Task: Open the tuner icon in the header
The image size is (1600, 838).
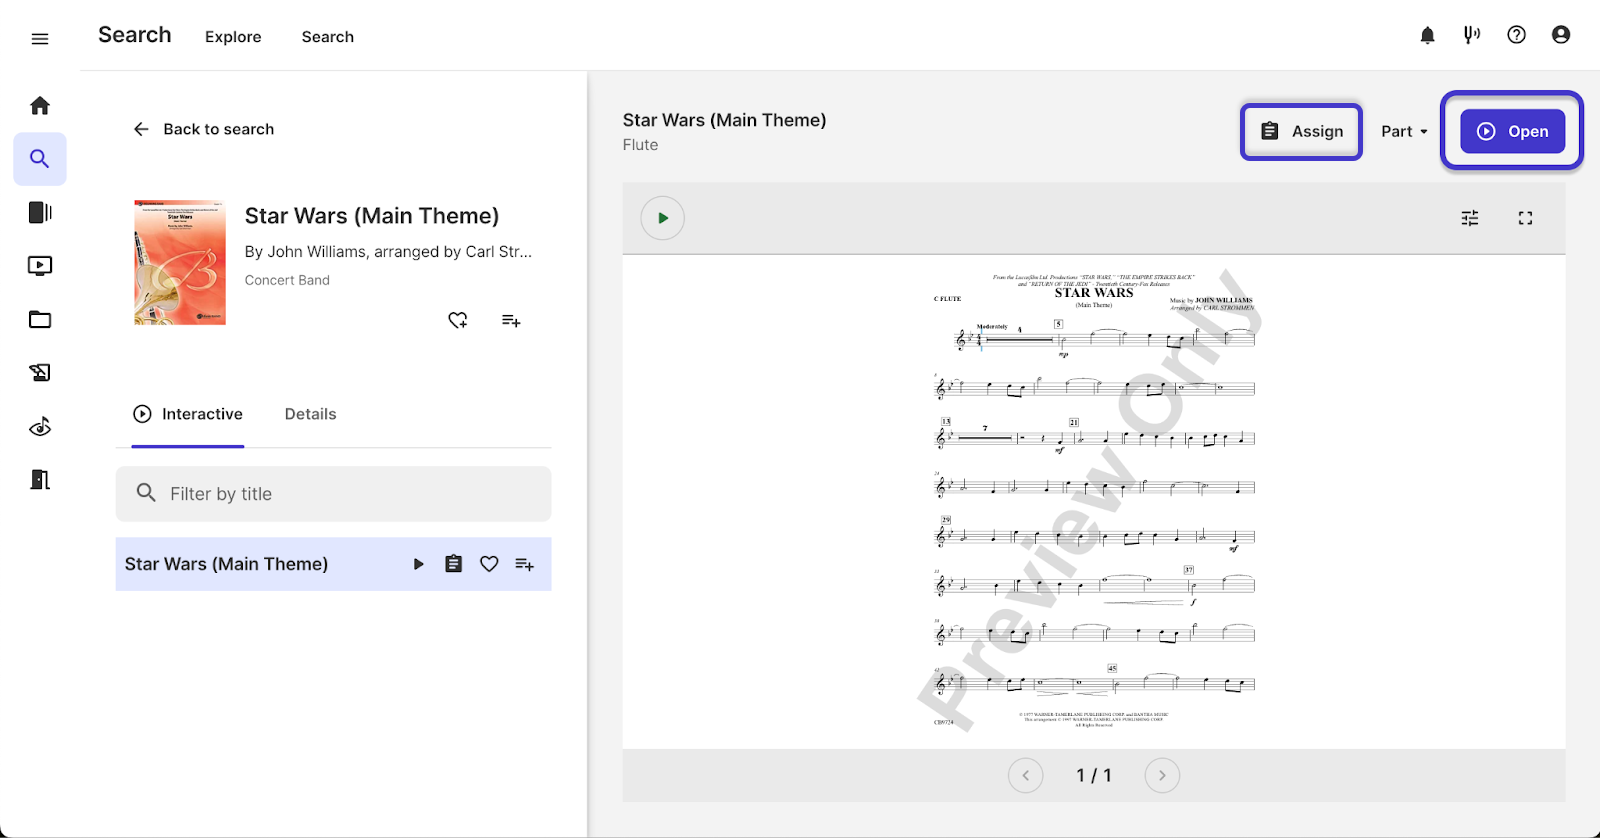Action: (x=1472, y=35)
